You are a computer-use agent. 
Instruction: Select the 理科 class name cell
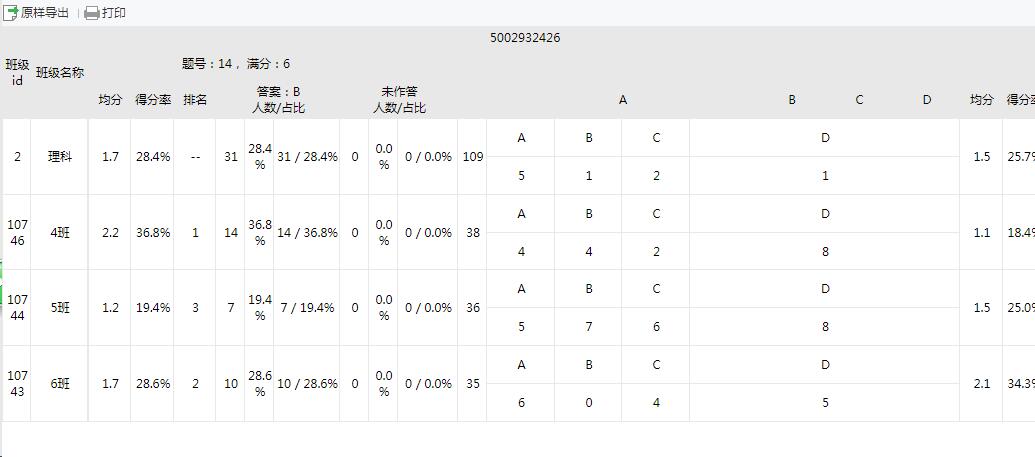(60, 157)
